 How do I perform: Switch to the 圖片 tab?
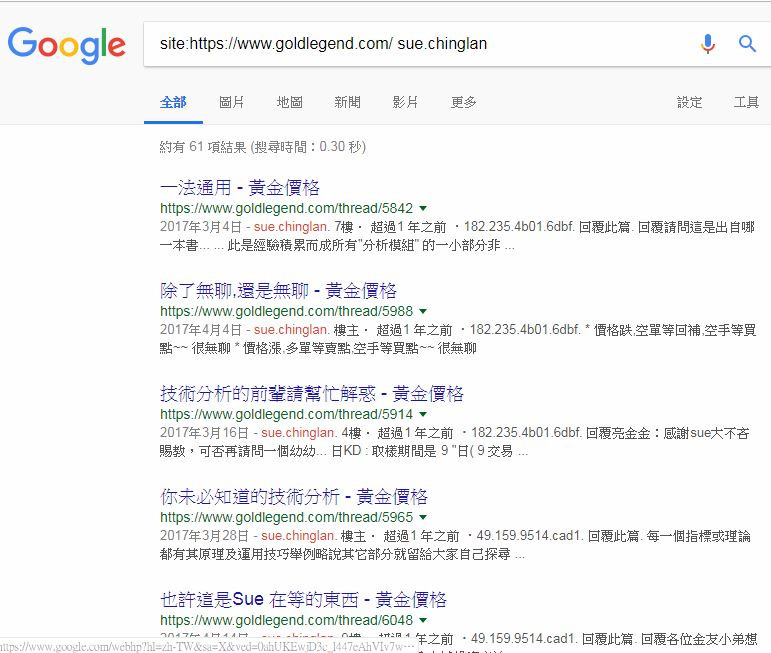(232, 102)
